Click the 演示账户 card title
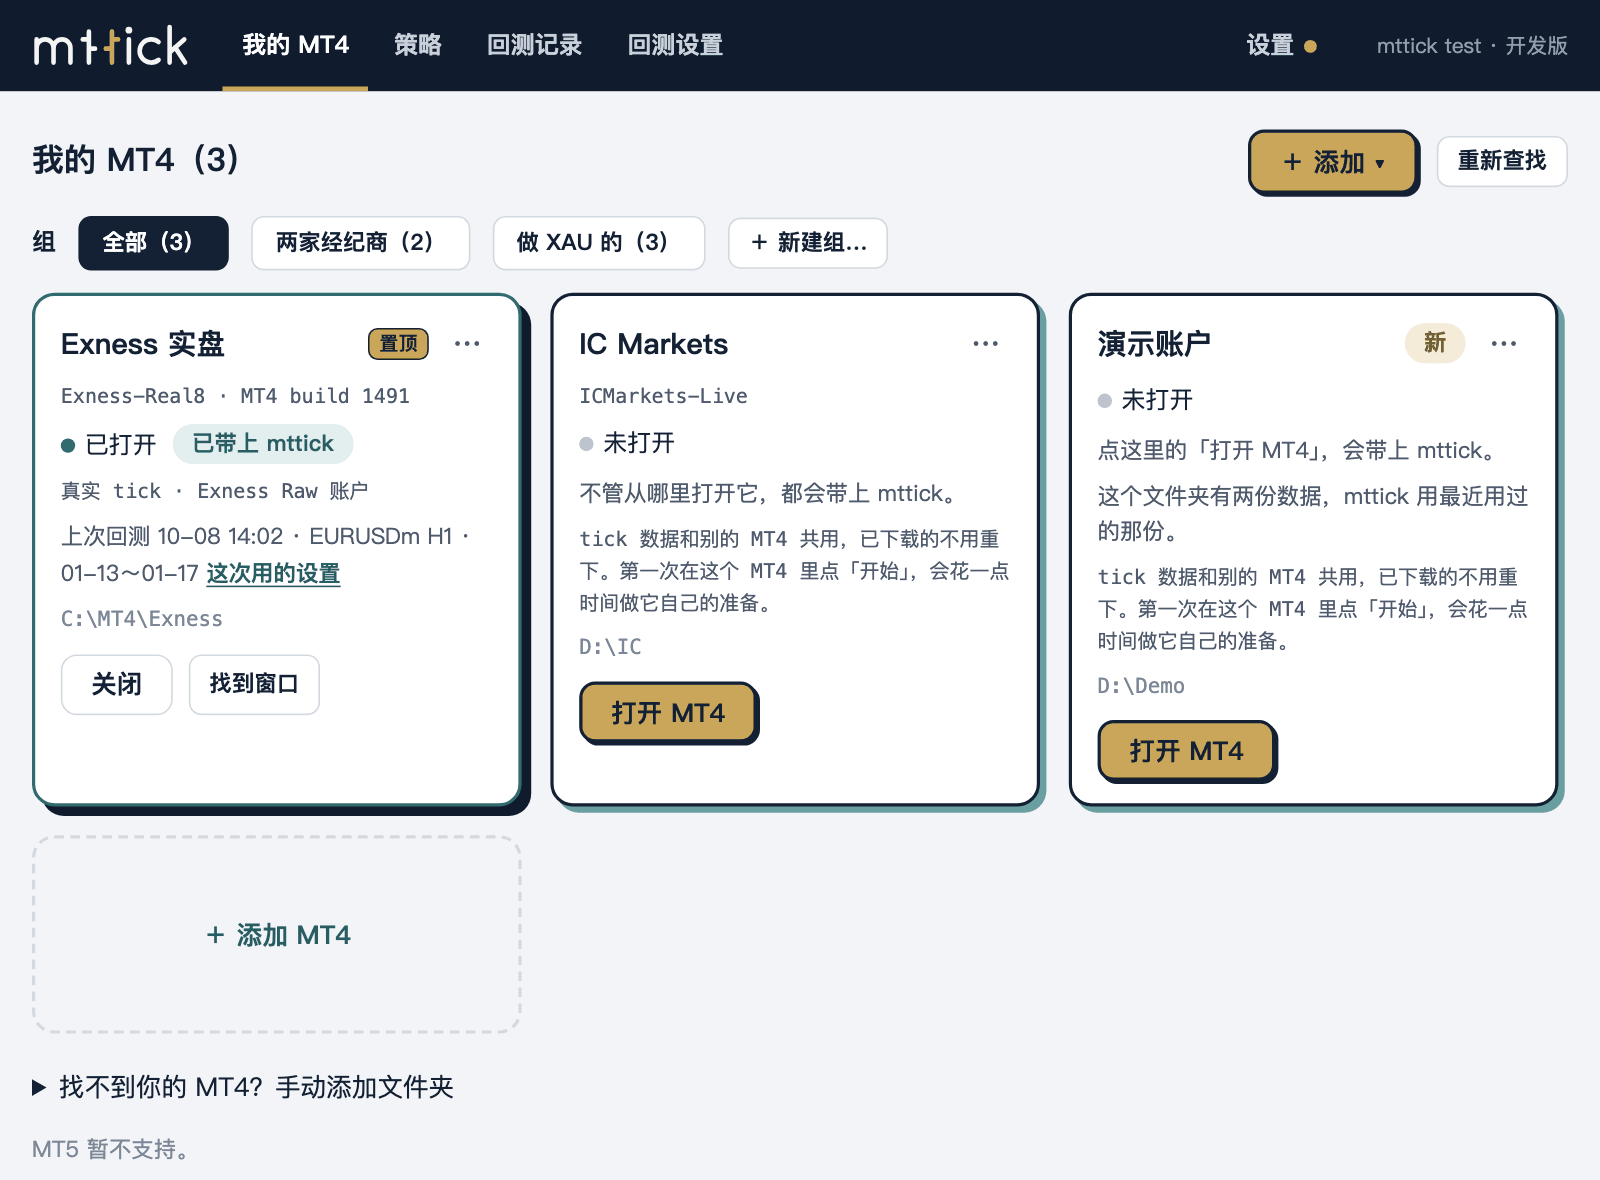This screenshot has height=1180, width=1600. click(1154, 344)
